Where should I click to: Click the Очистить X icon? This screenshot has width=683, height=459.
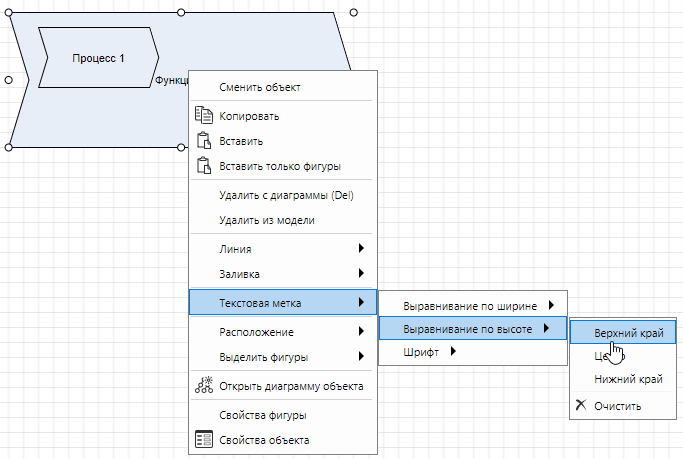tap(582, 405)
